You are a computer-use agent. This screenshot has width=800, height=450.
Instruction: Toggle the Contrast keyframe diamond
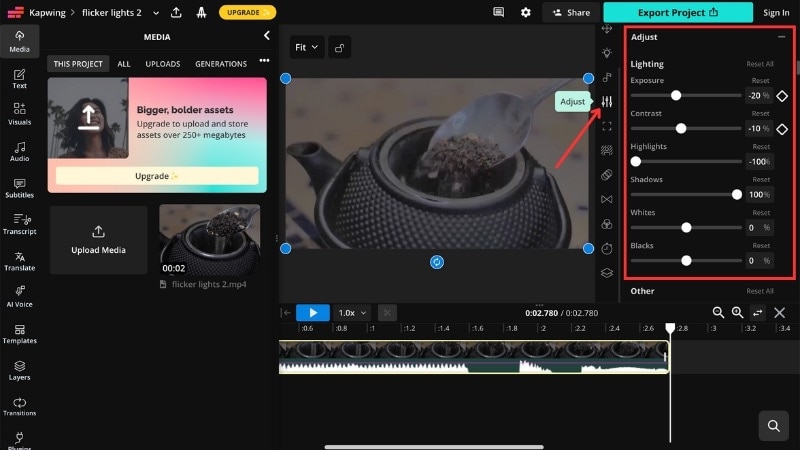pyautogui.click(x=782, y=129)
